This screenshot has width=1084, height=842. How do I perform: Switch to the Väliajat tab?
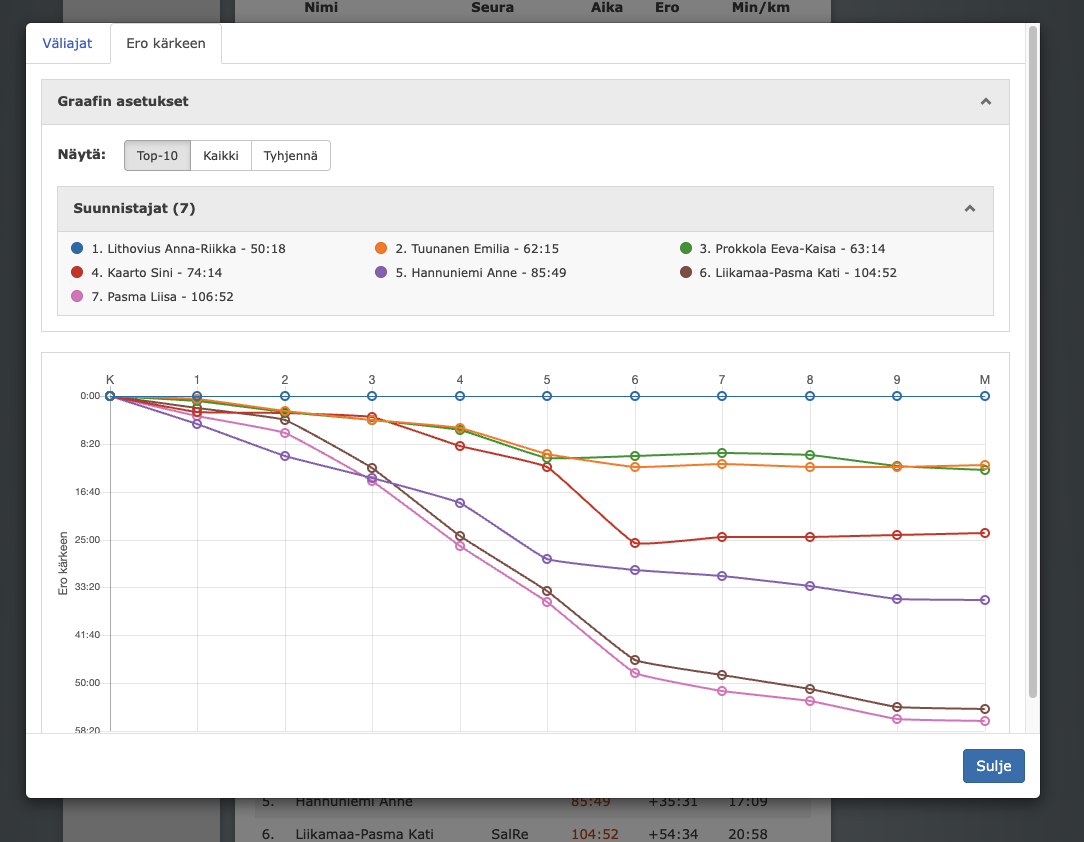point(67,44)
